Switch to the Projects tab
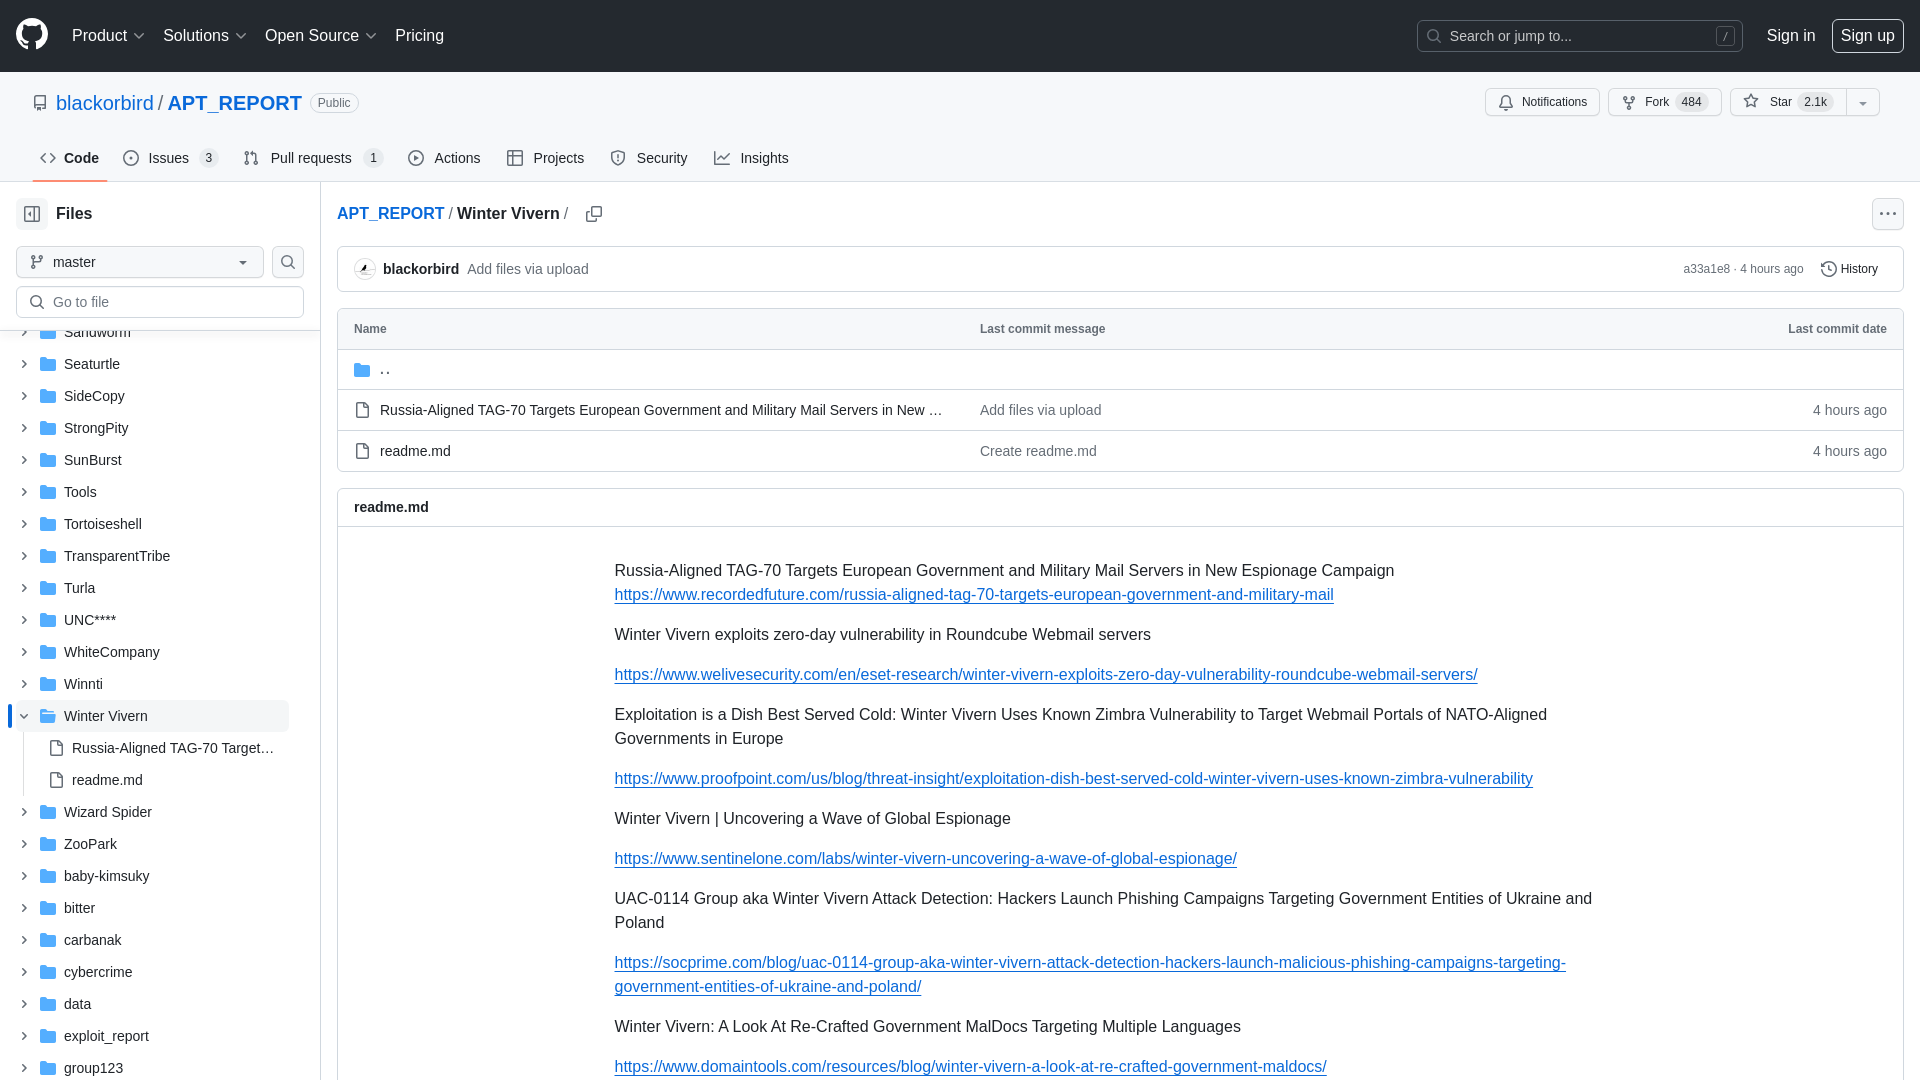Image resolution: width=1920 pixels, height=1080 pixels. pyautogui.click(x=545, y=158)
